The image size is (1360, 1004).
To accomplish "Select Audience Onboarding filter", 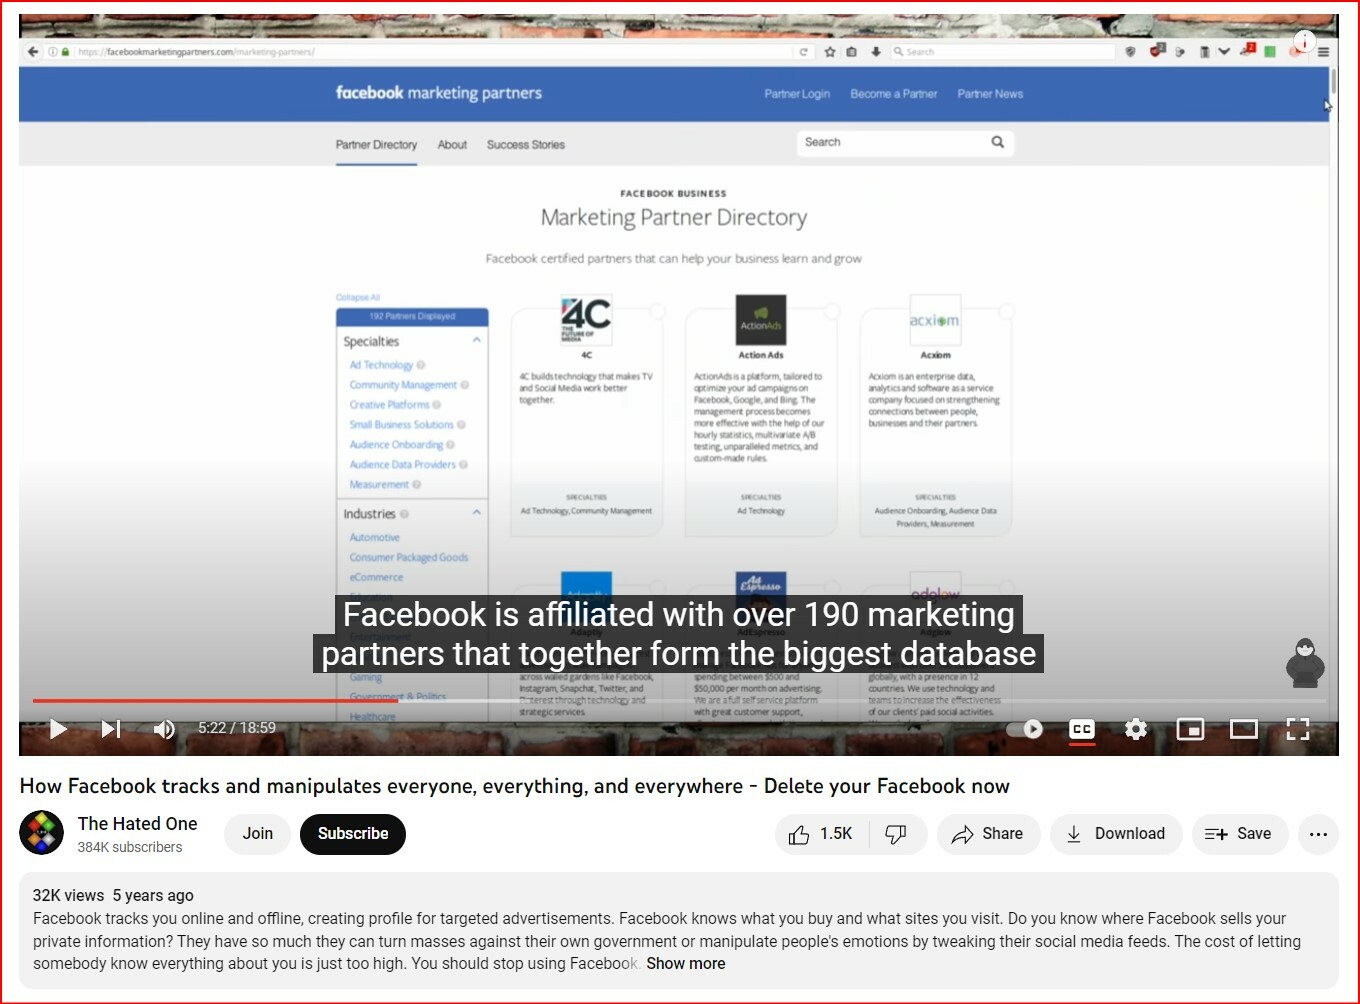I will [x=396, y=445].
